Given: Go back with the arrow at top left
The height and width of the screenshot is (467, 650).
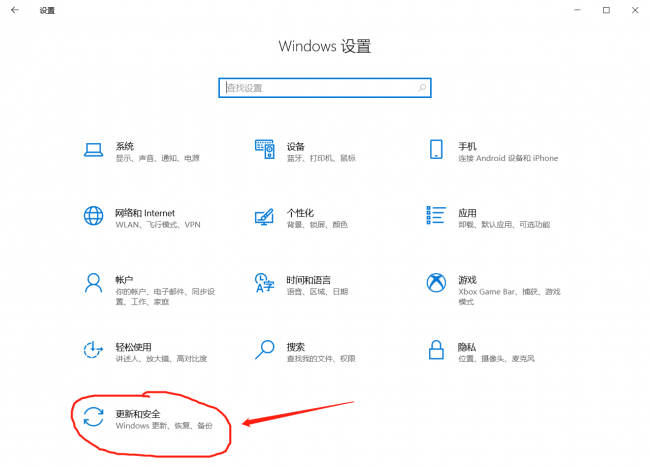Looking at the screenshot, I should tap(15, 10).
